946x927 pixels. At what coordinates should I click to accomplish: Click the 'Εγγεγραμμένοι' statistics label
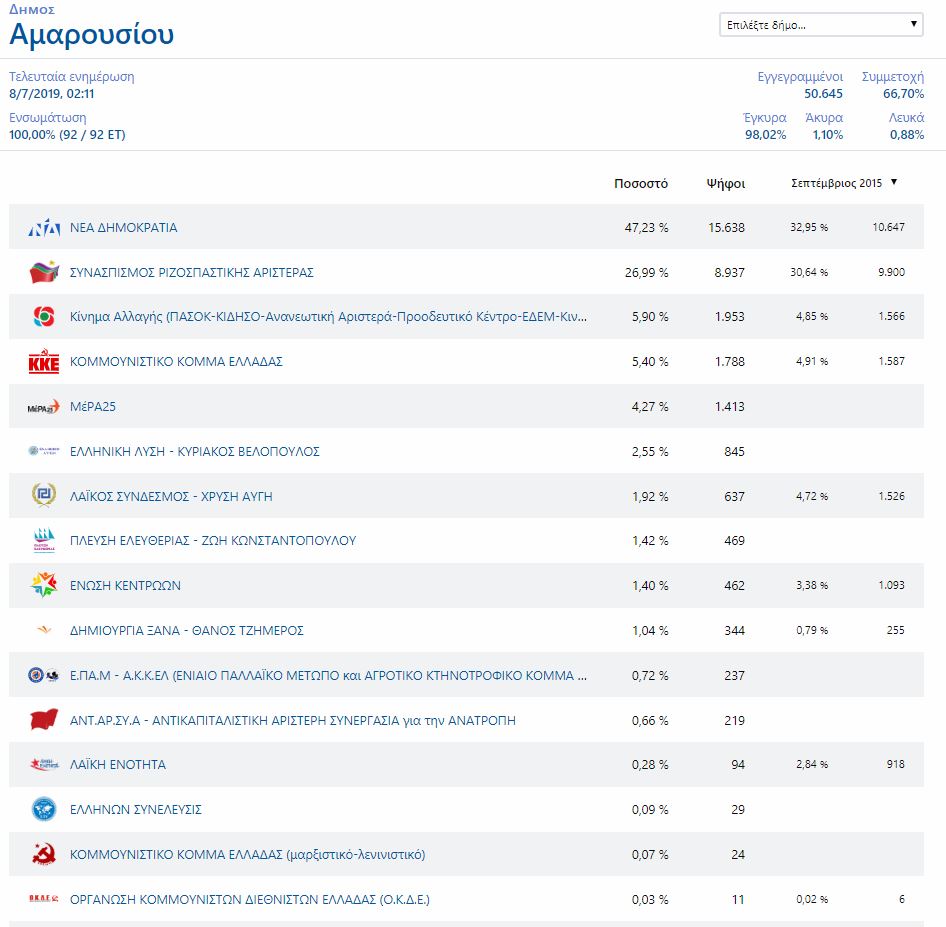coord(801,77)
